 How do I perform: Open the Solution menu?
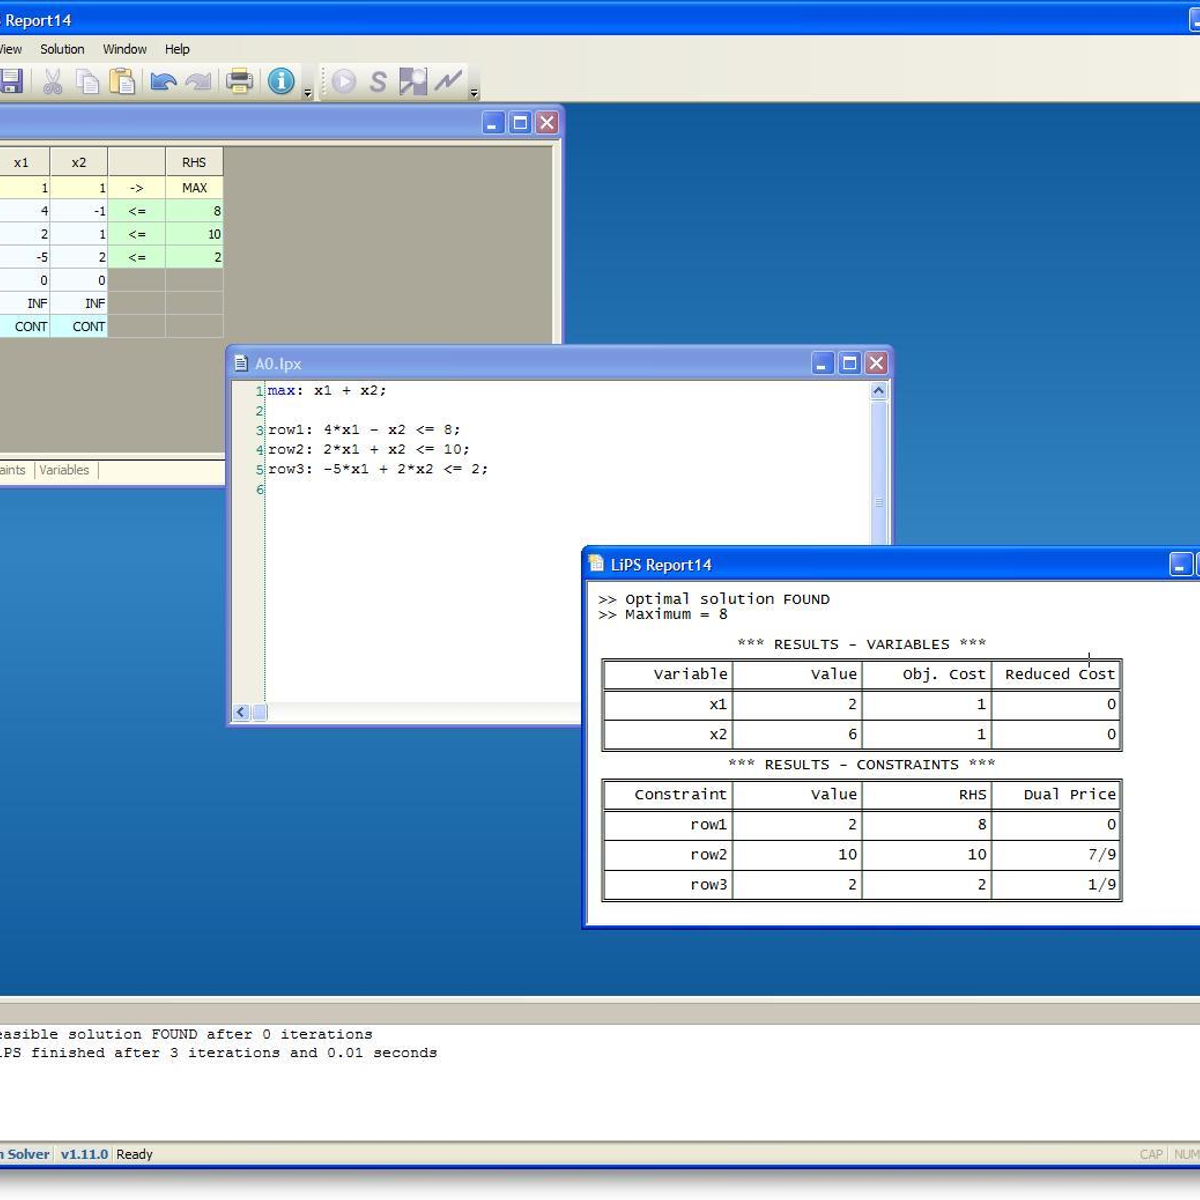[x=62, y=49]
